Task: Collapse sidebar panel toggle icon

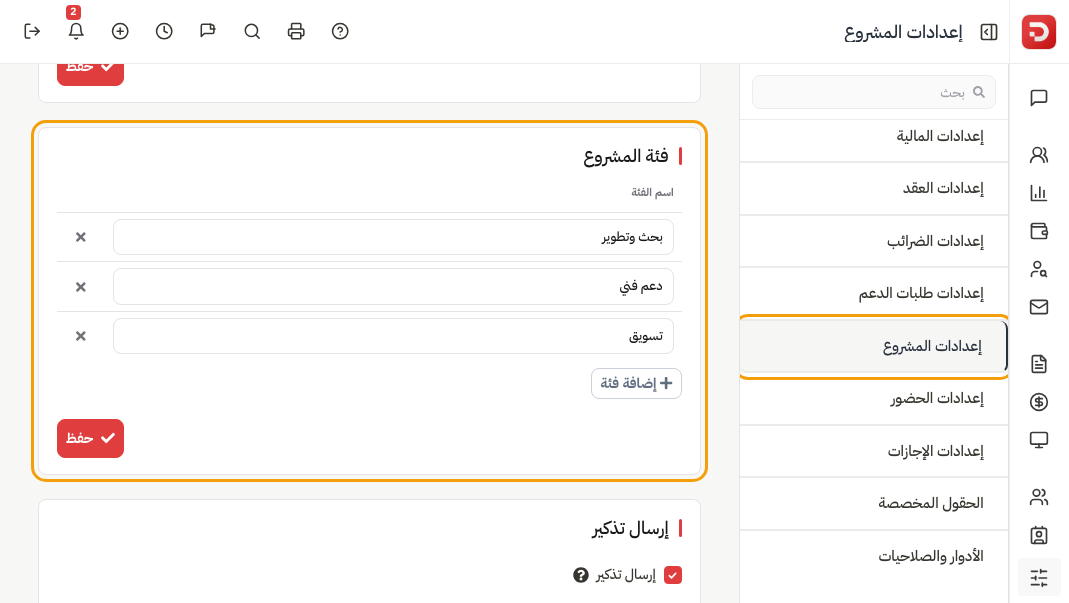Action: [x=989, y=32]
